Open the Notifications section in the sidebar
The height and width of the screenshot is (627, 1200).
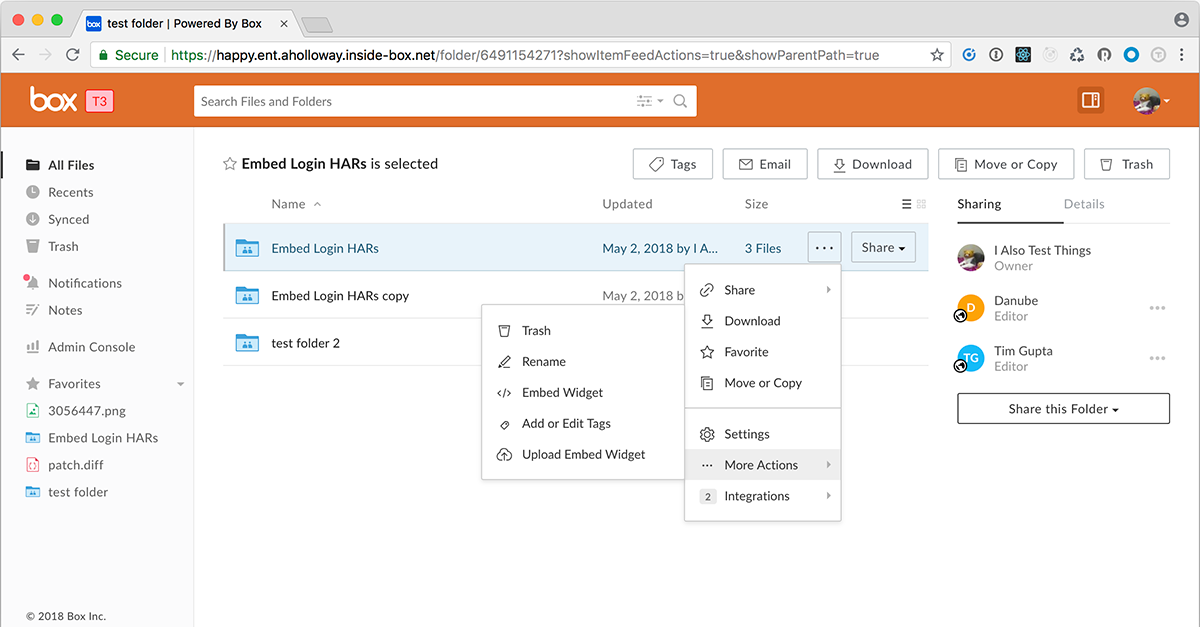click(x=84, y=283)
